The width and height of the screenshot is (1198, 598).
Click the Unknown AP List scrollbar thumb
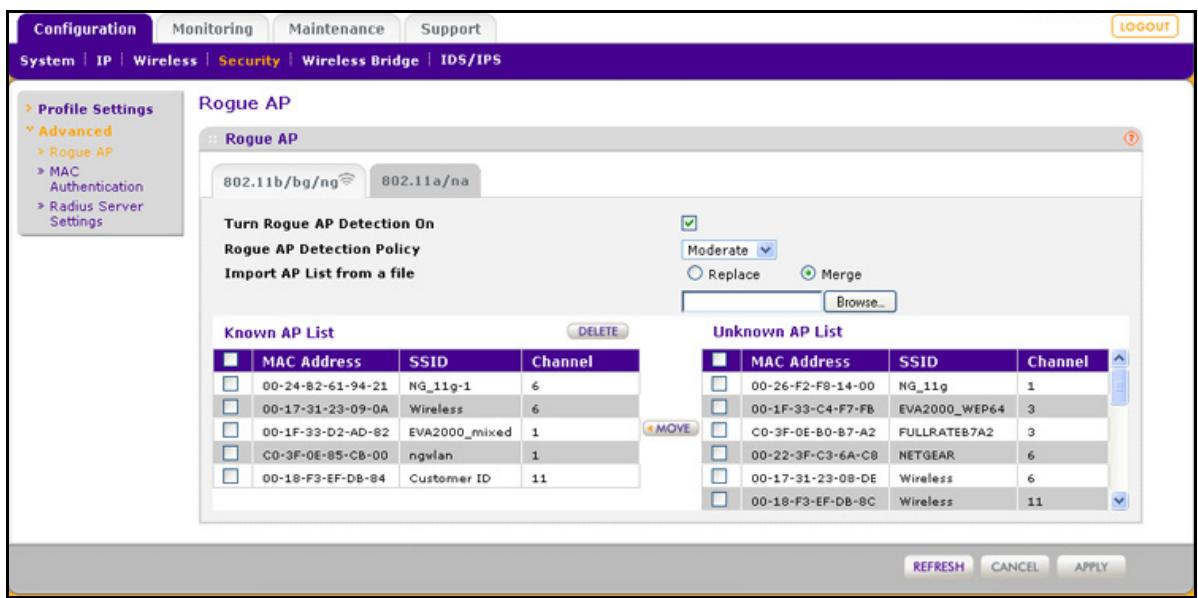coord(1119,387)
